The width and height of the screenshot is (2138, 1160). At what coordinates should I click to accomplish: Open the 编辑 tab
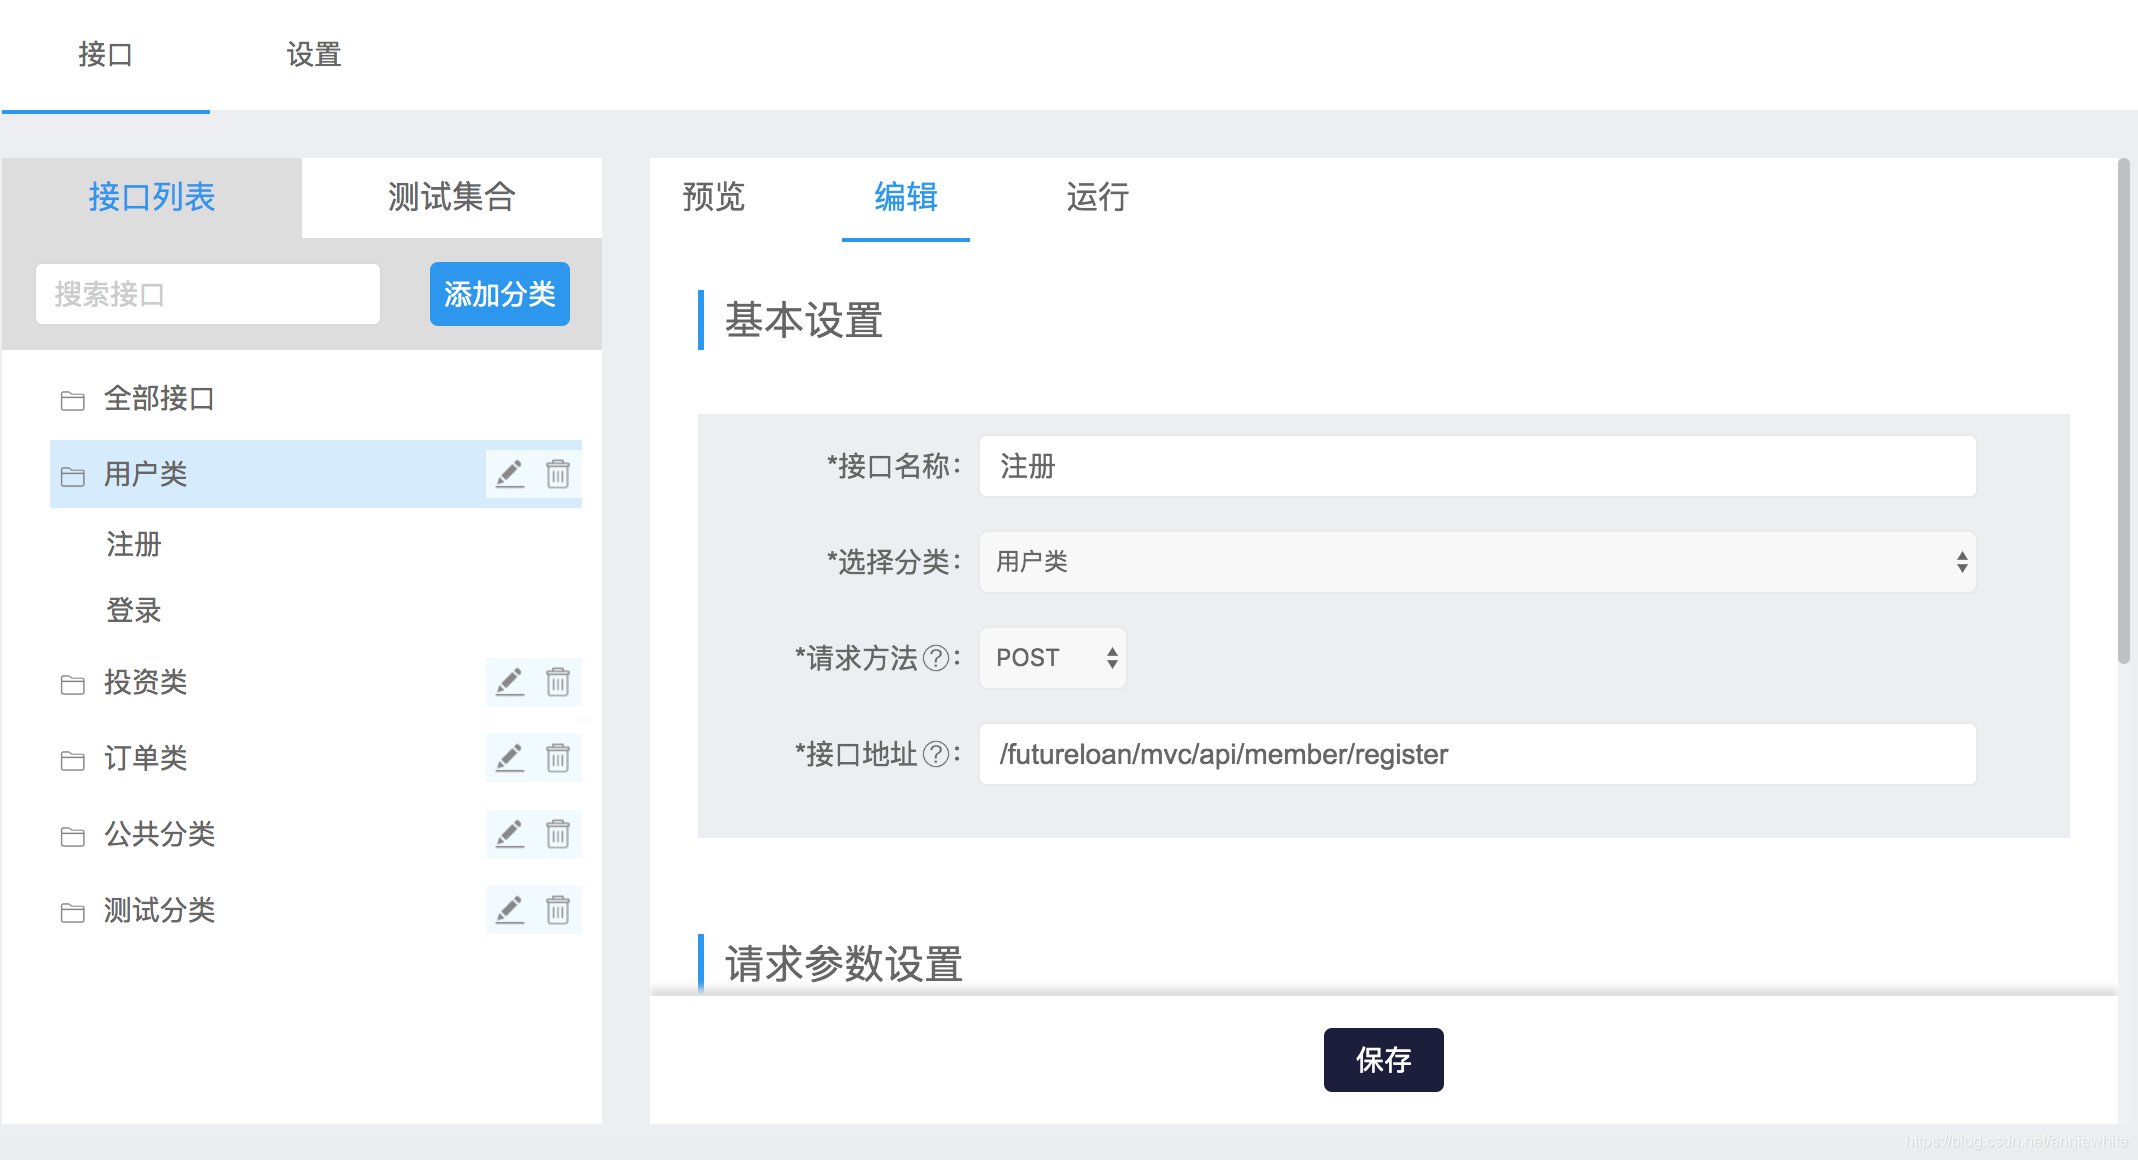point(906,197)
